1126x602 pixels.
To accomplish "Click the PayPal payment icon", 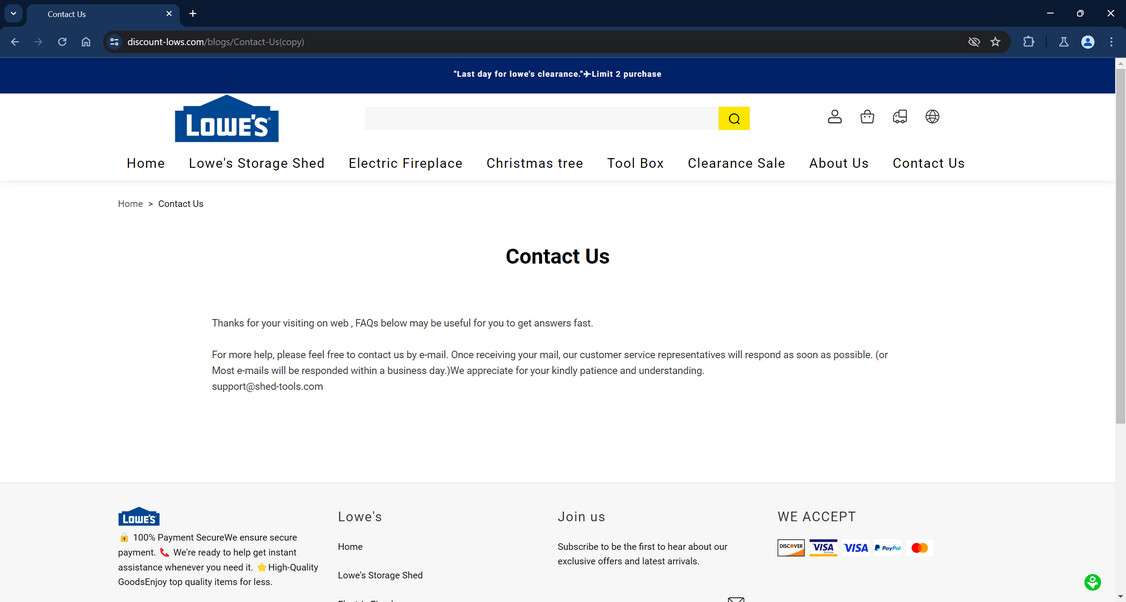I will [x=888, y=548].
